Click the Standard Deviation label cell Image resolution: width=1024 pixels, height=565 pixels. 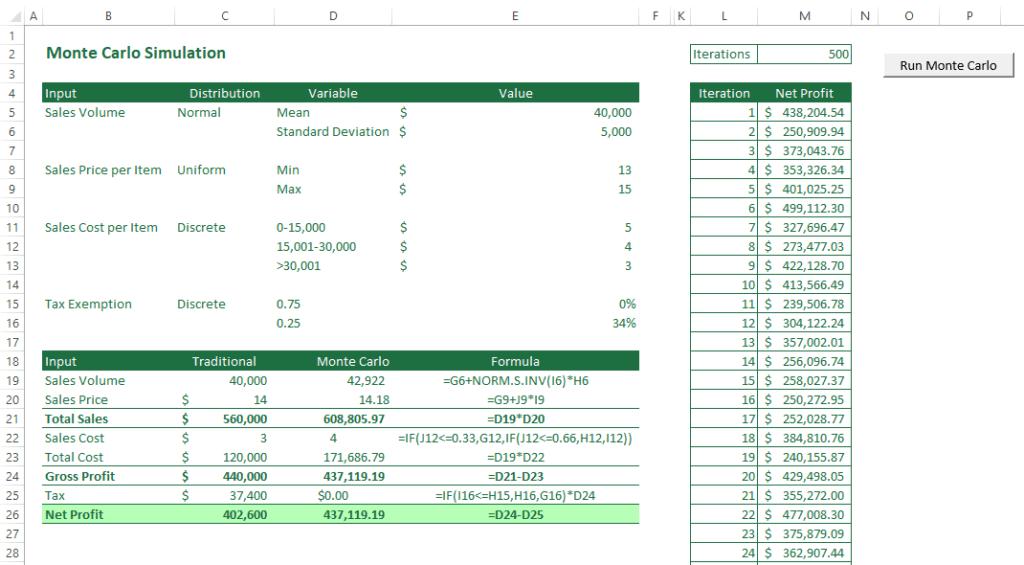[x=332, y=131]
